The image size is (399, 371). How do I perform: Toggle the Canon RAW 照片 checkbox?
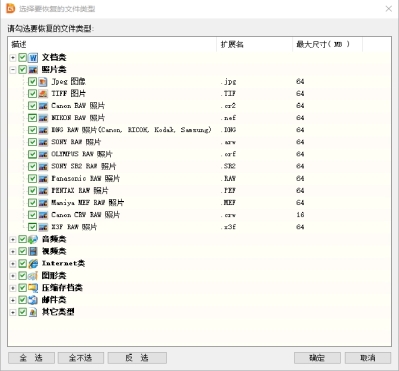coord(32,106)
